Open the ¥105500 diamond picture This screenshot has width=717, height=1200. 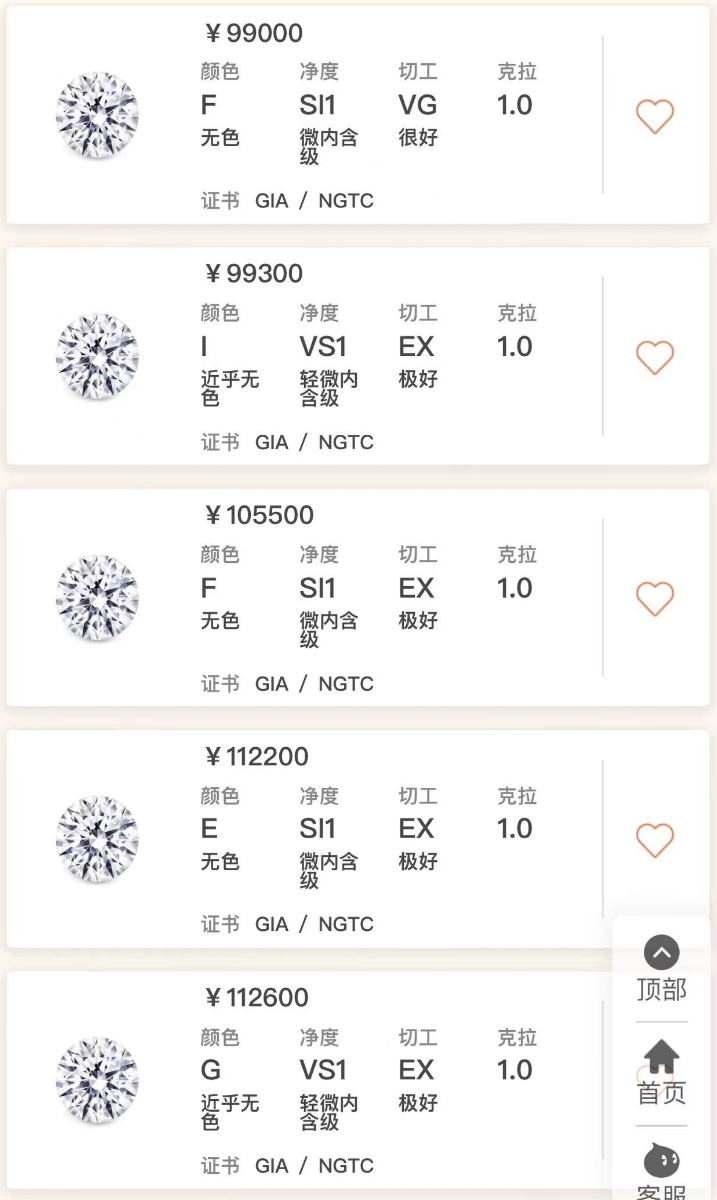coord(97,598)
